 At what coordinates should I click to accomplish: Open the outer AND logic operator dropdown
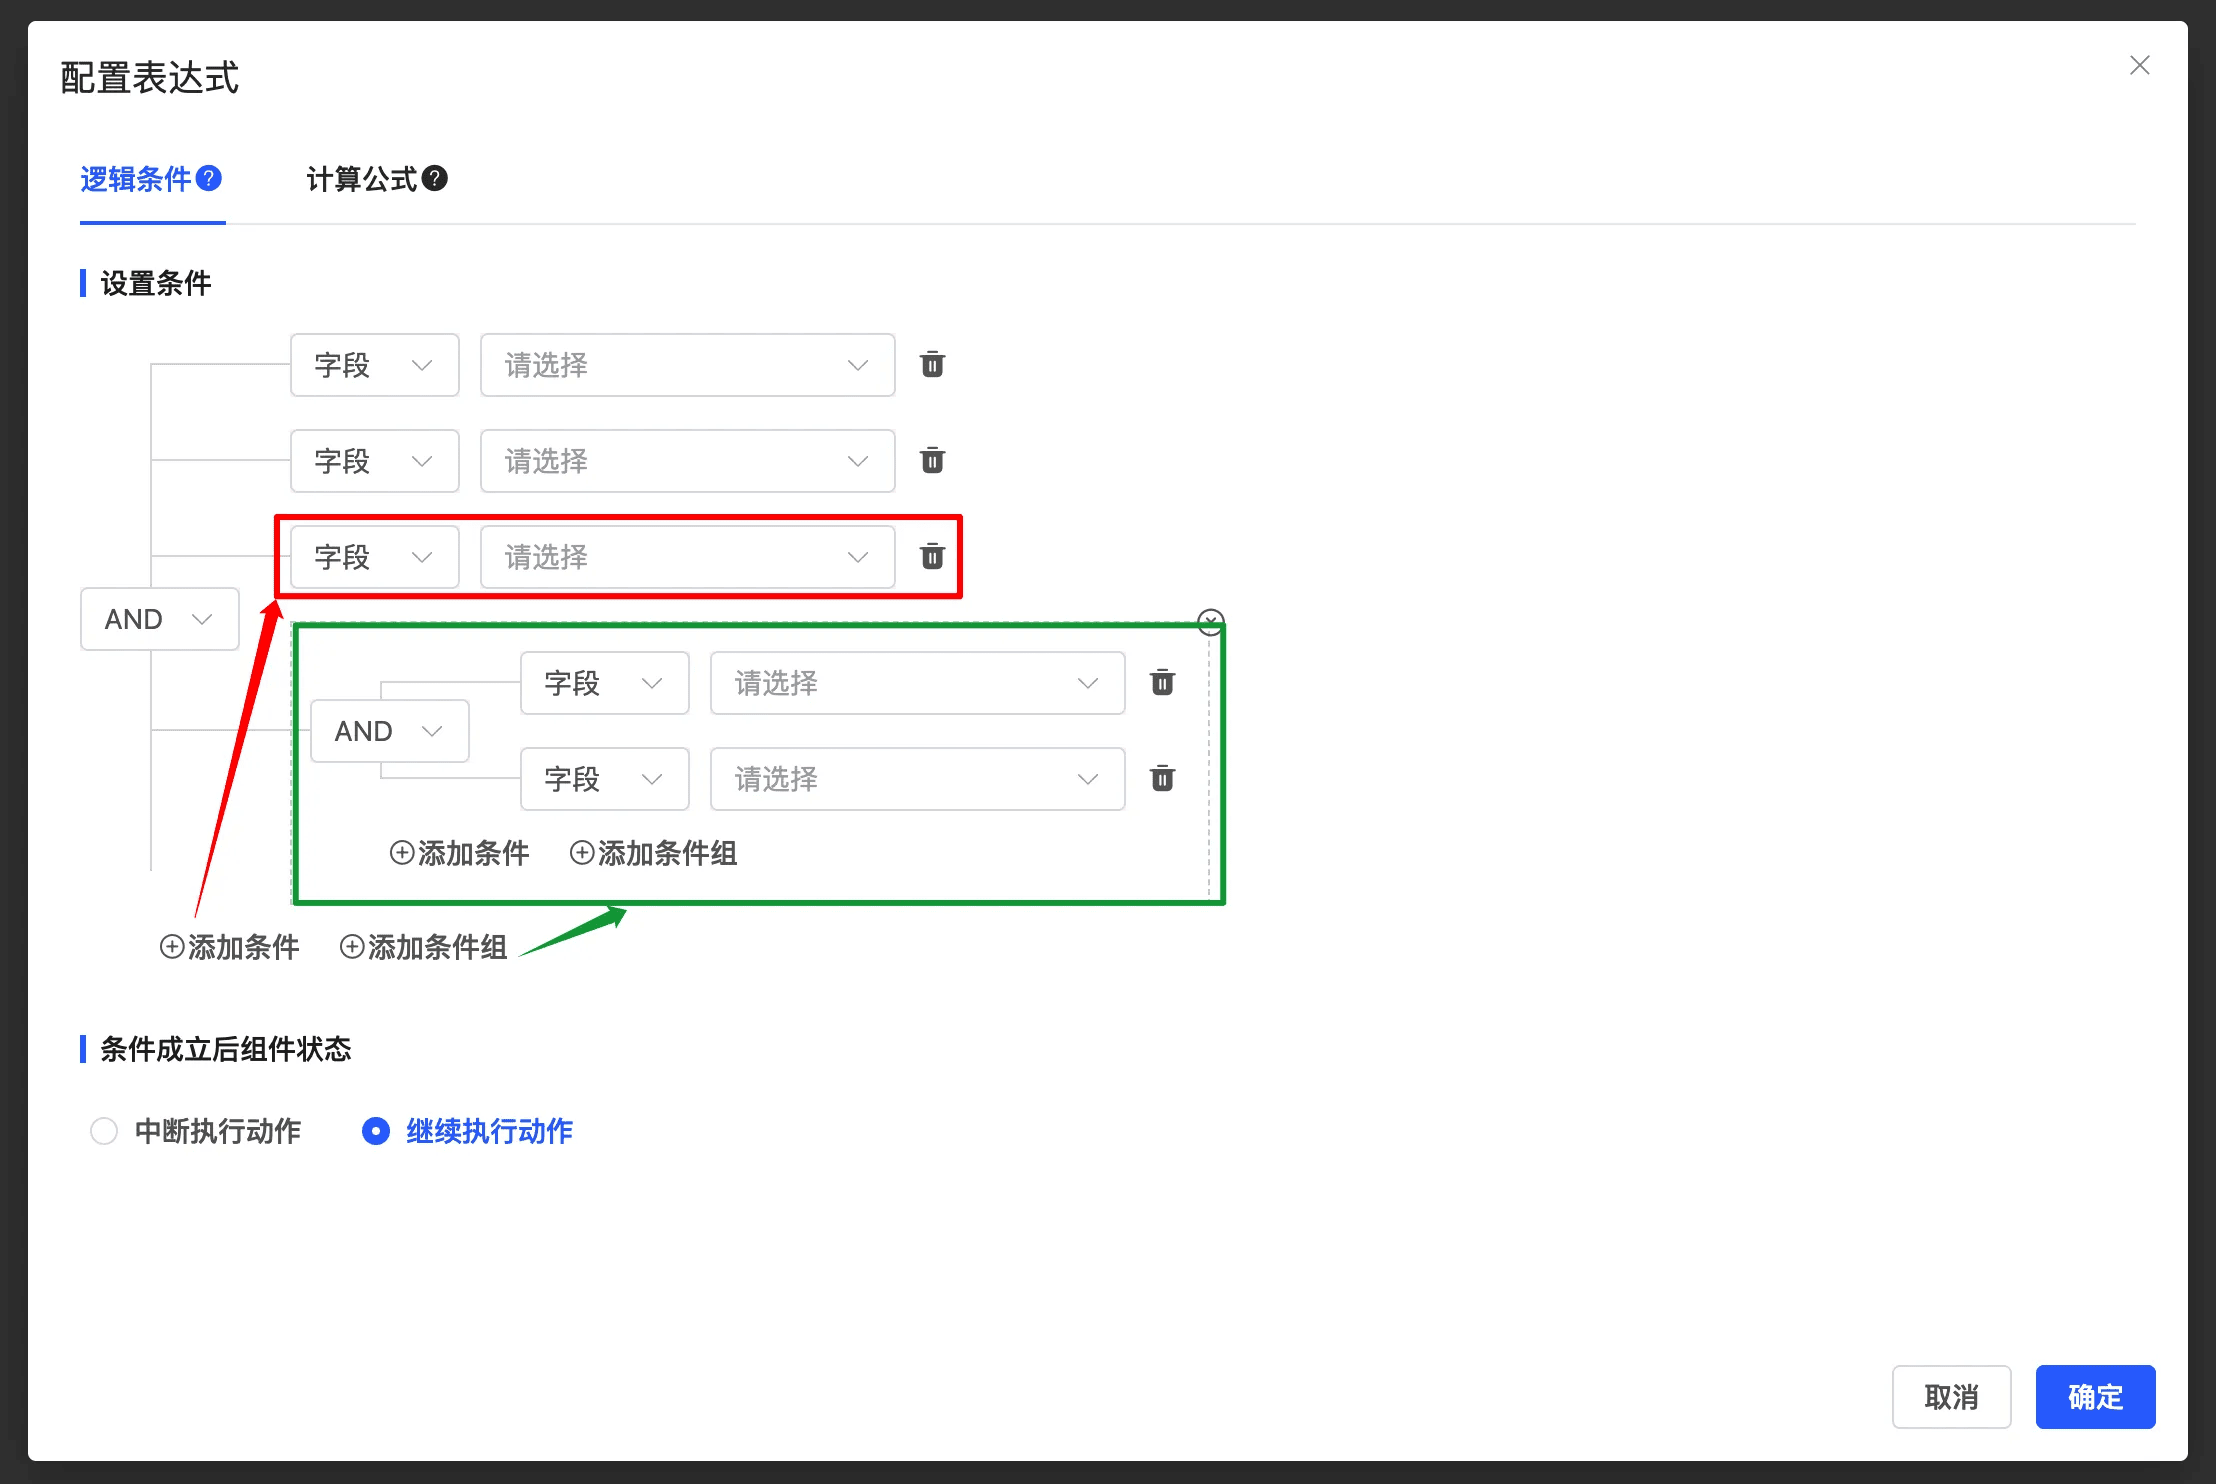pos(159,619)
